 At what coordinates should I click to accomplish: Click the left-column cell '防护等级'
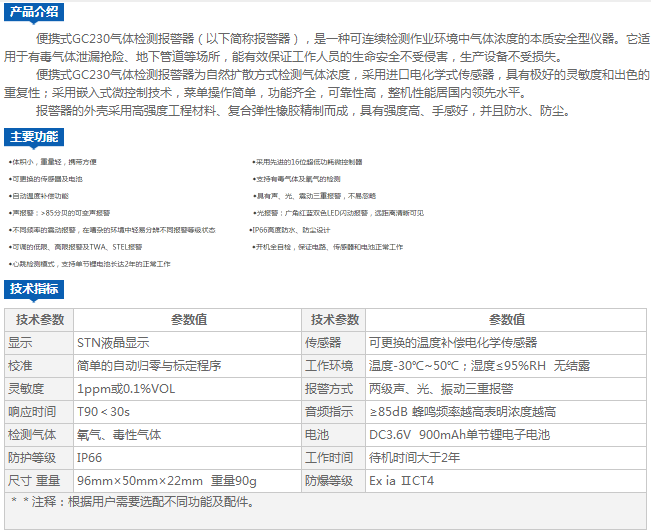pos(39,458)
